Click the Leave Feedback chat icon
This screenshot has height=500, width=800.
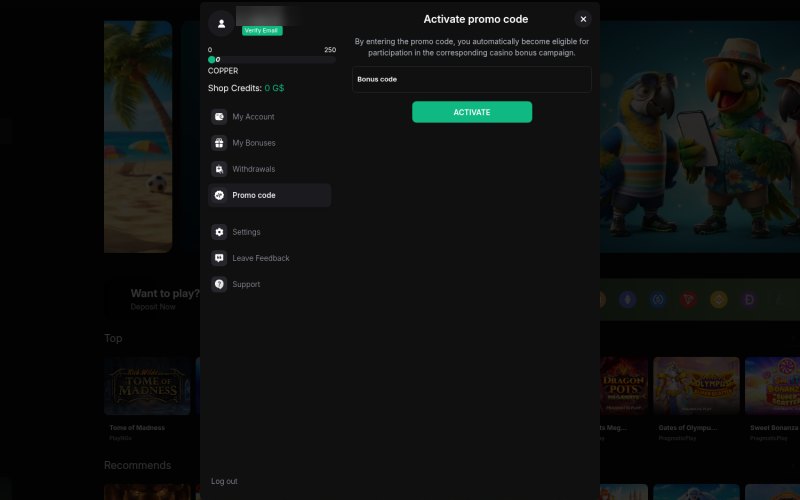point(219,258)
